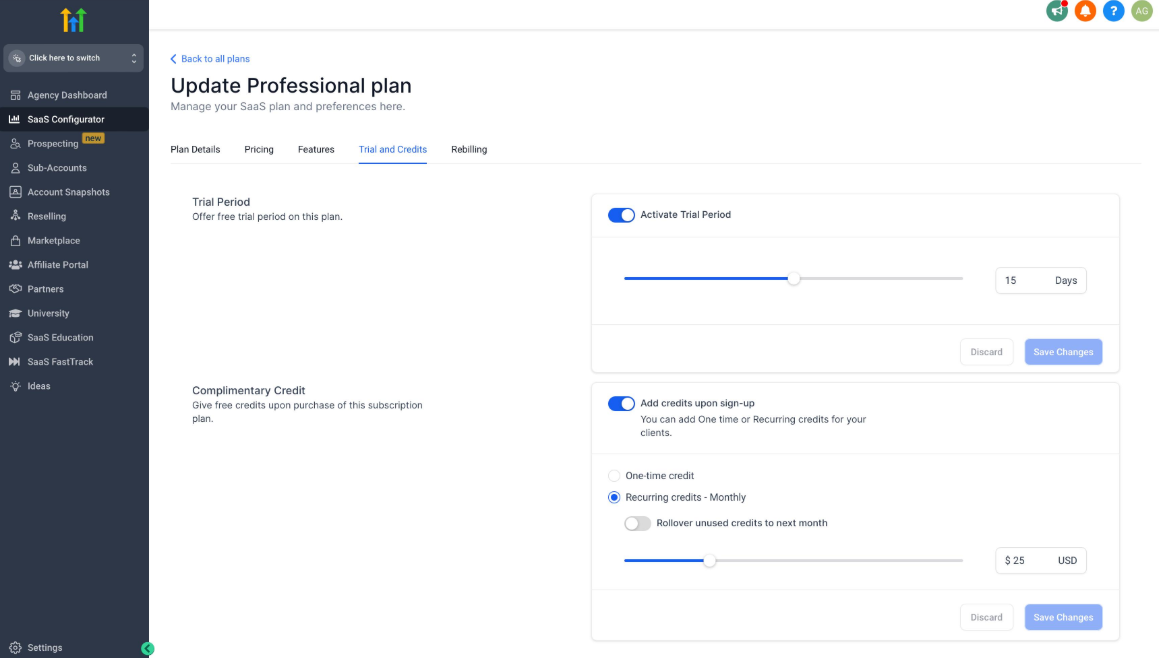Switch to the Pricing tab
Screen dimensions: 1159x658
(x=259, y=149)
